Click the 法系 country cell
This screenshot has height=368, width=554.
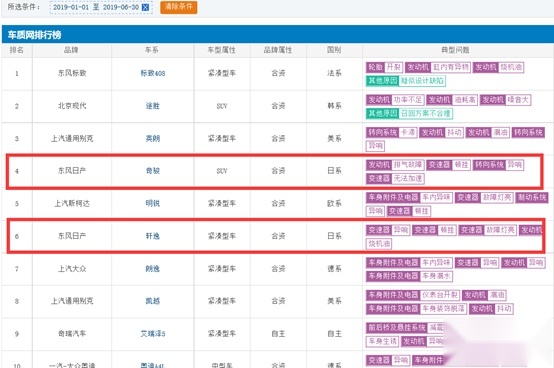point(334,73)
